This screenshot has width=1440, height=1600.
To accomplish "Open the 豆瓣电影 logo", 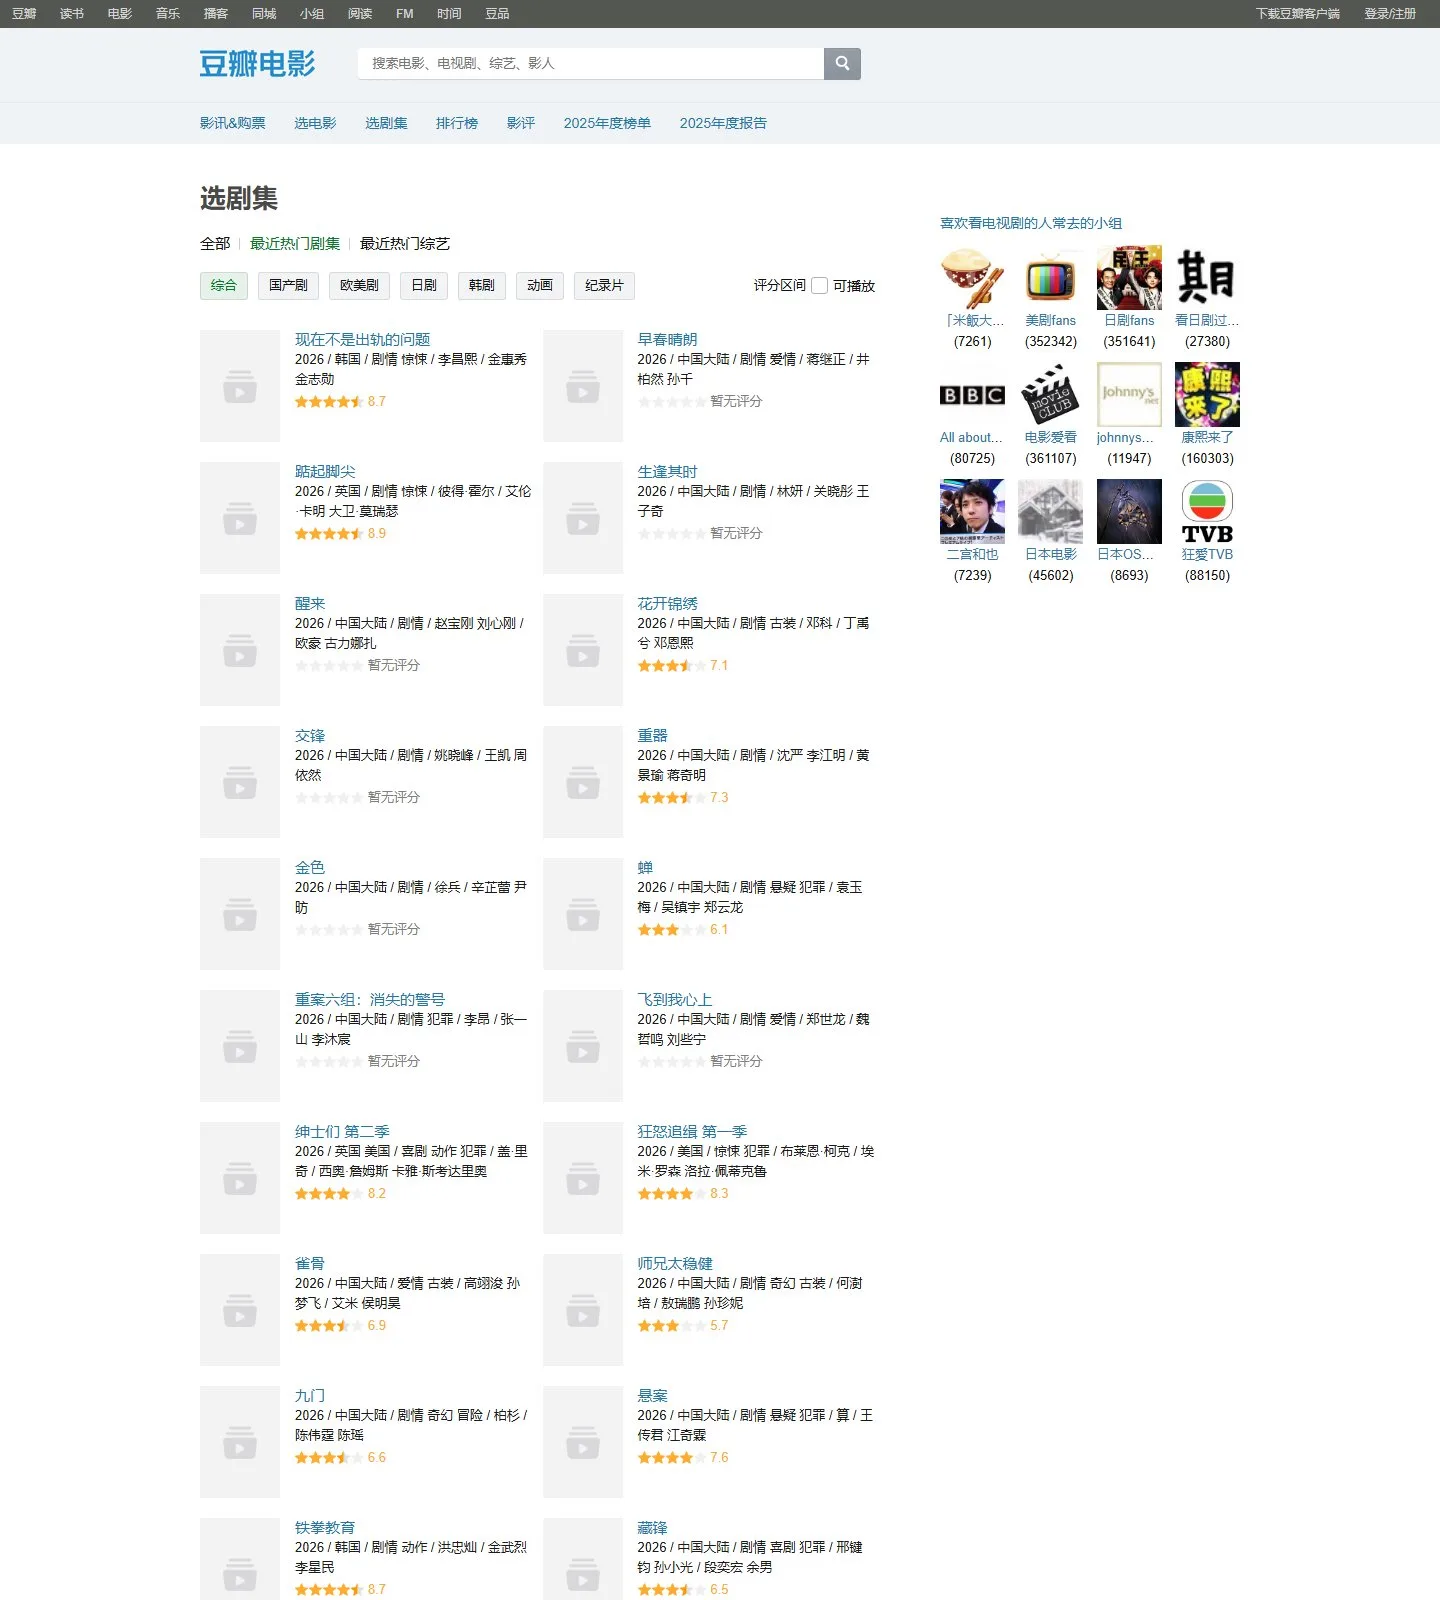I will 257,63.
